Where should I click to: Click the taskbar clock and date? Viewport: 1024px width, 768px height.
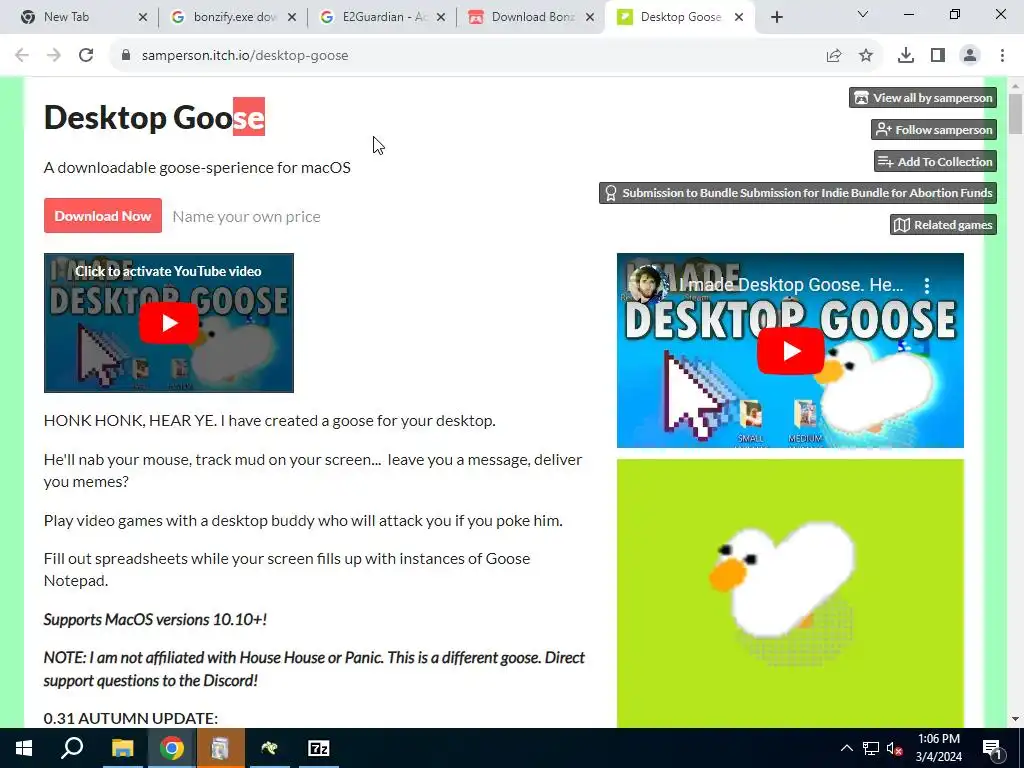(938, 748)
